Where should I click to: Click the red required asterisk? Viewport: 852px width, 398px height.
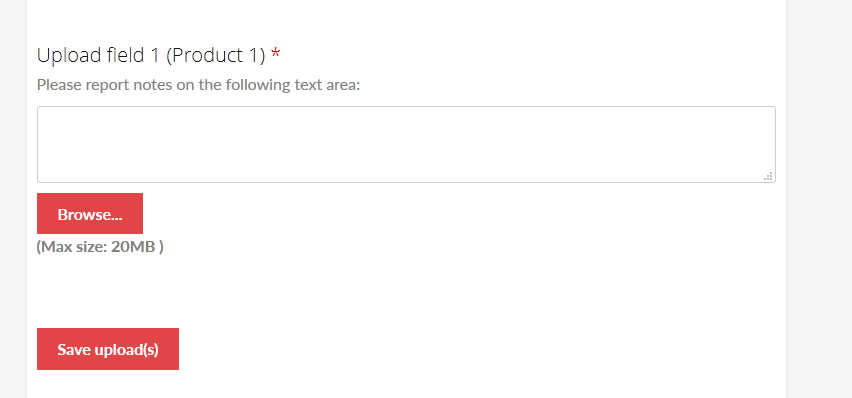click(x=276, y=54)
